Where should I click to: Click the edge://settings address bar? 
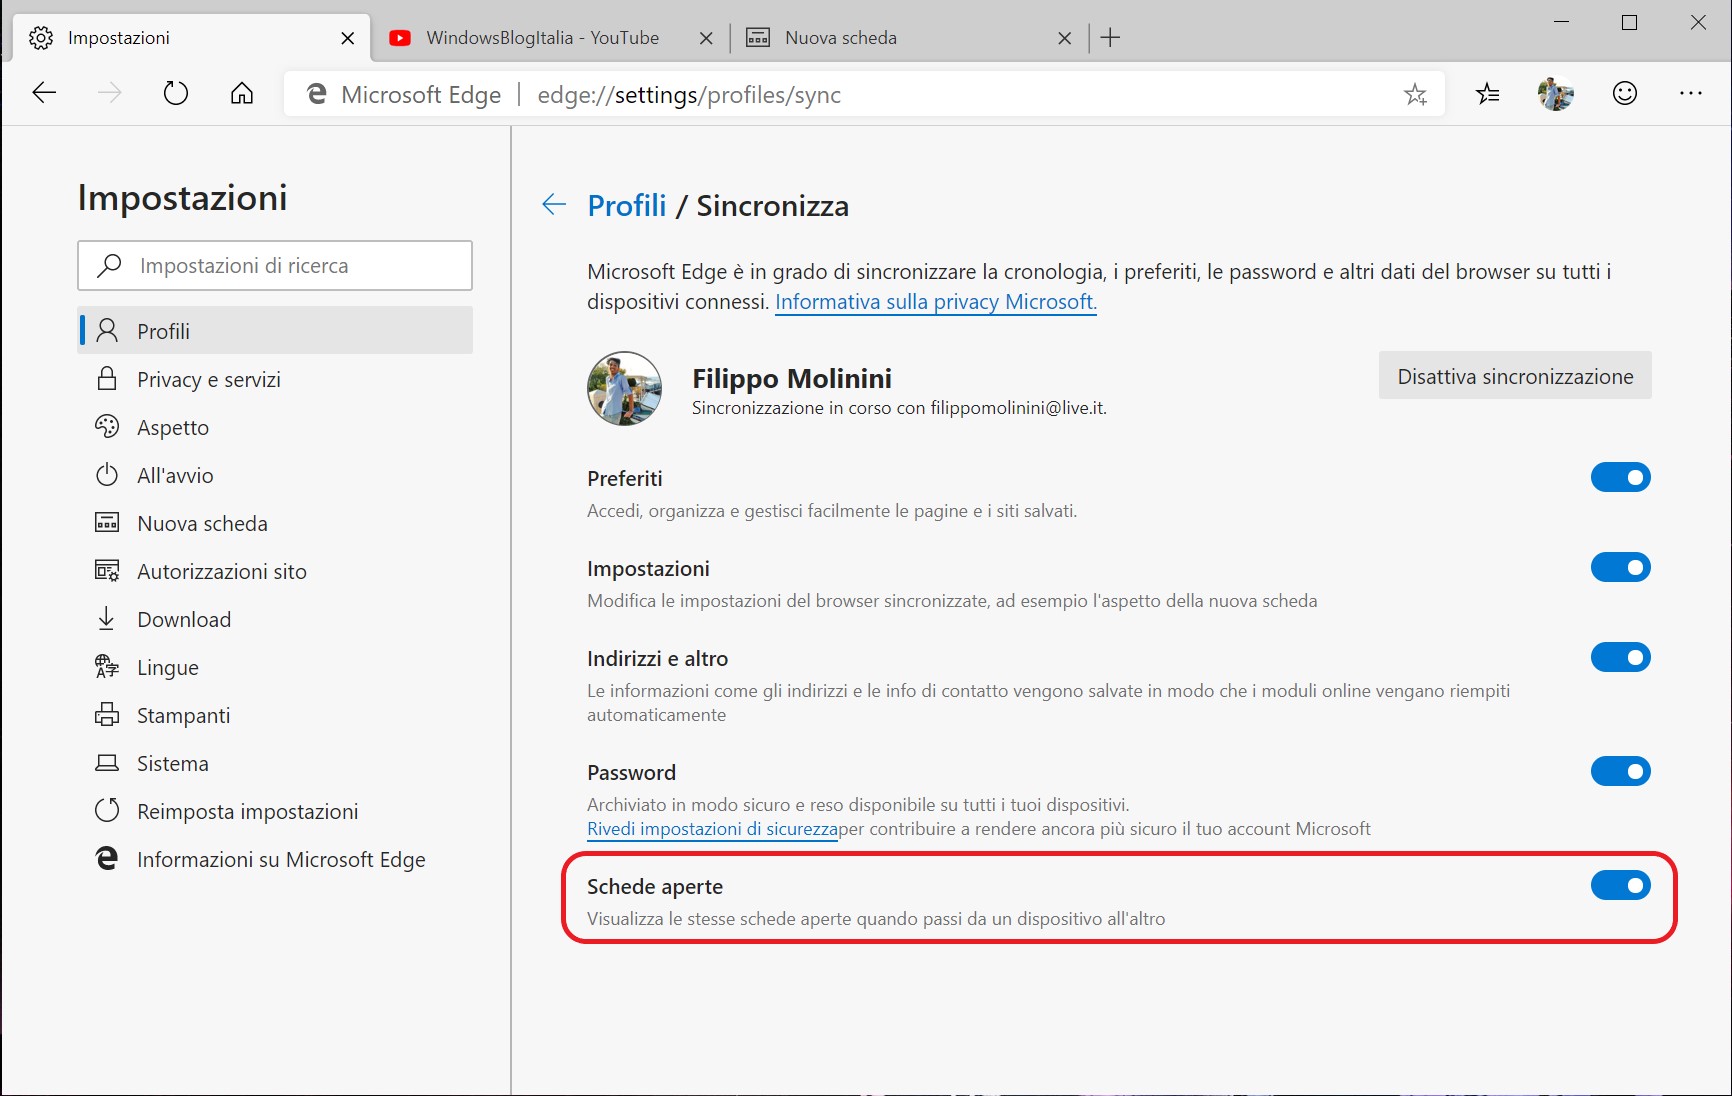864,94
